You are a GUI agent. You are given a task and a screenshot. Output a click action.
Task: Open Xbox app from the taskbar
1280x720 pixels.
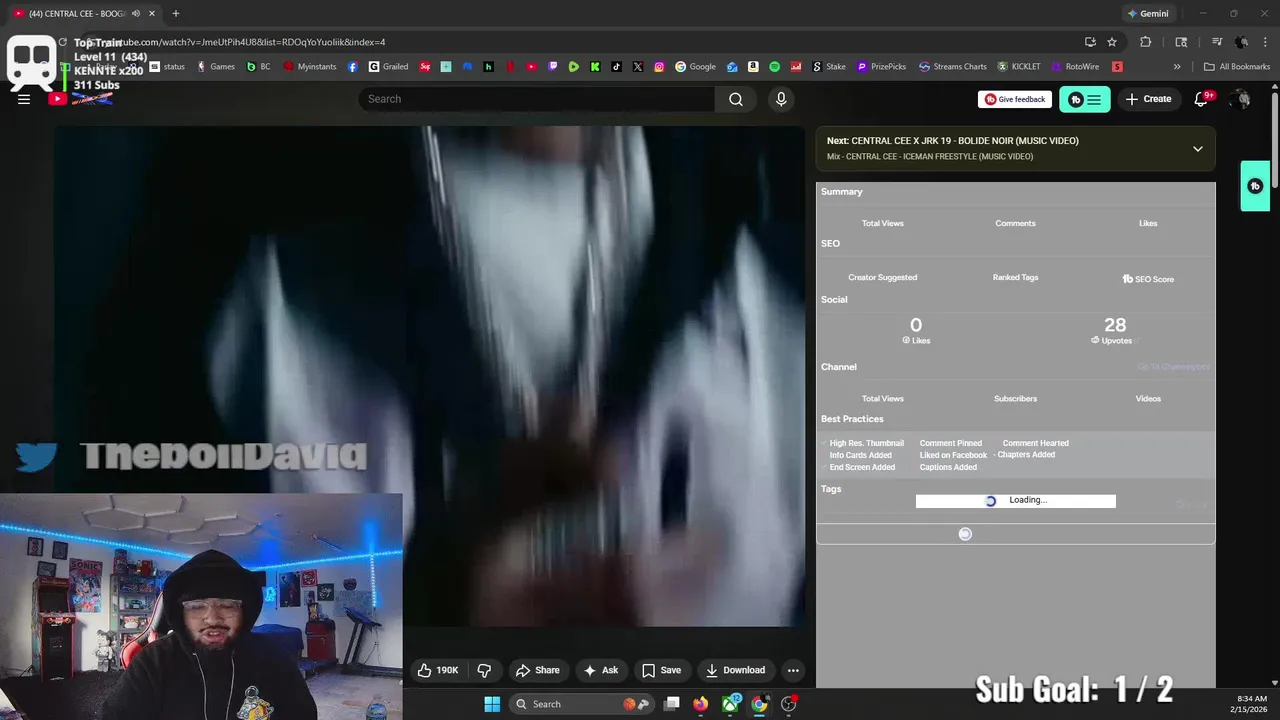731,704
